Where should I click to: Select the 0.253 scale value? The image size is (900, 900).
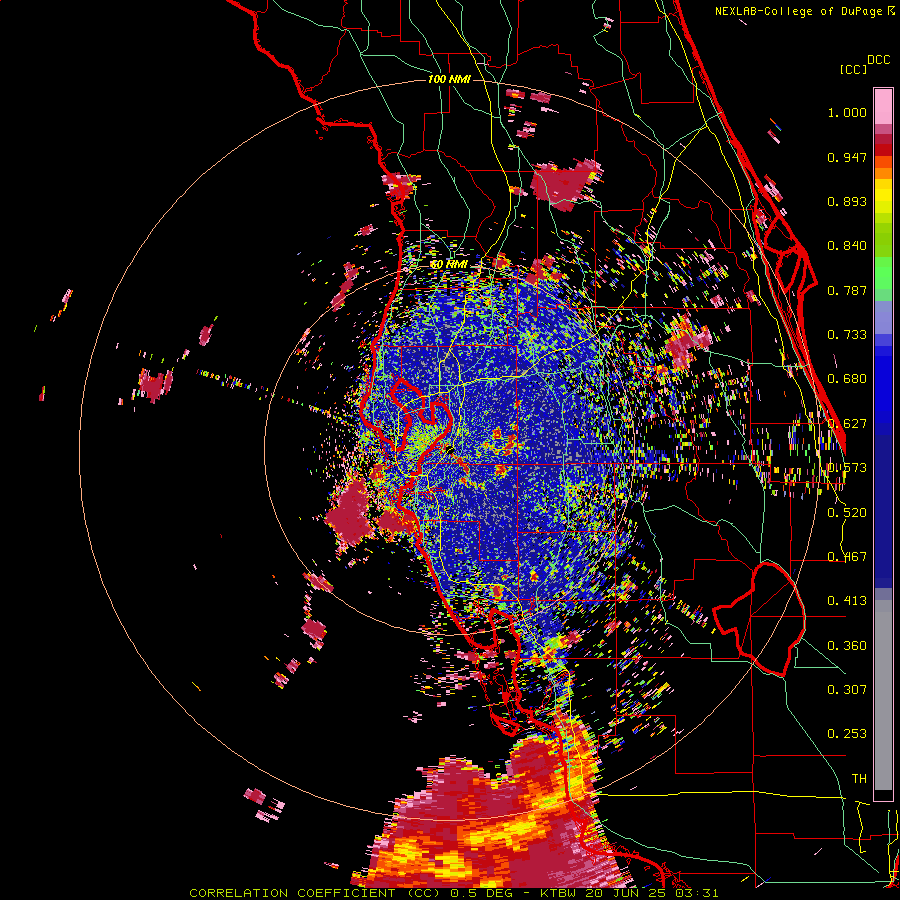tap(847, 734)
